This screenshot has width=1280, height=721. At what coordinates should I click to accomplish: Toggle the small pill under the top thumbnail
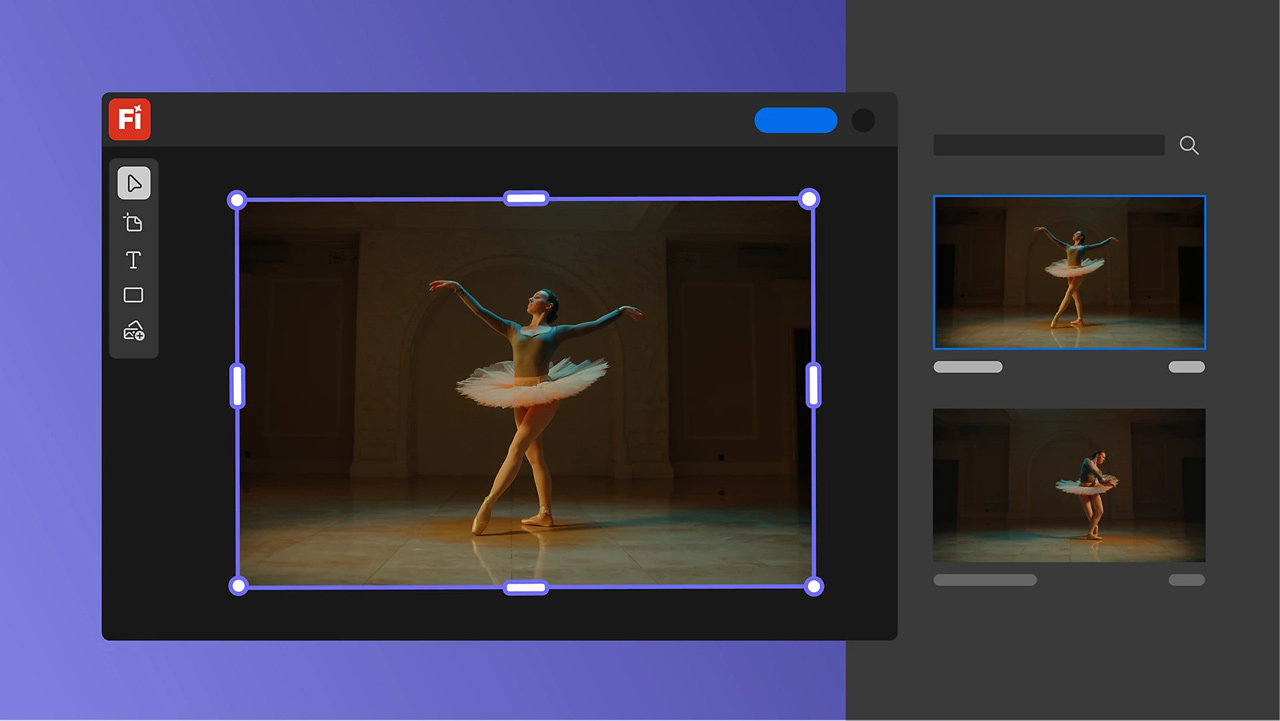967,367
